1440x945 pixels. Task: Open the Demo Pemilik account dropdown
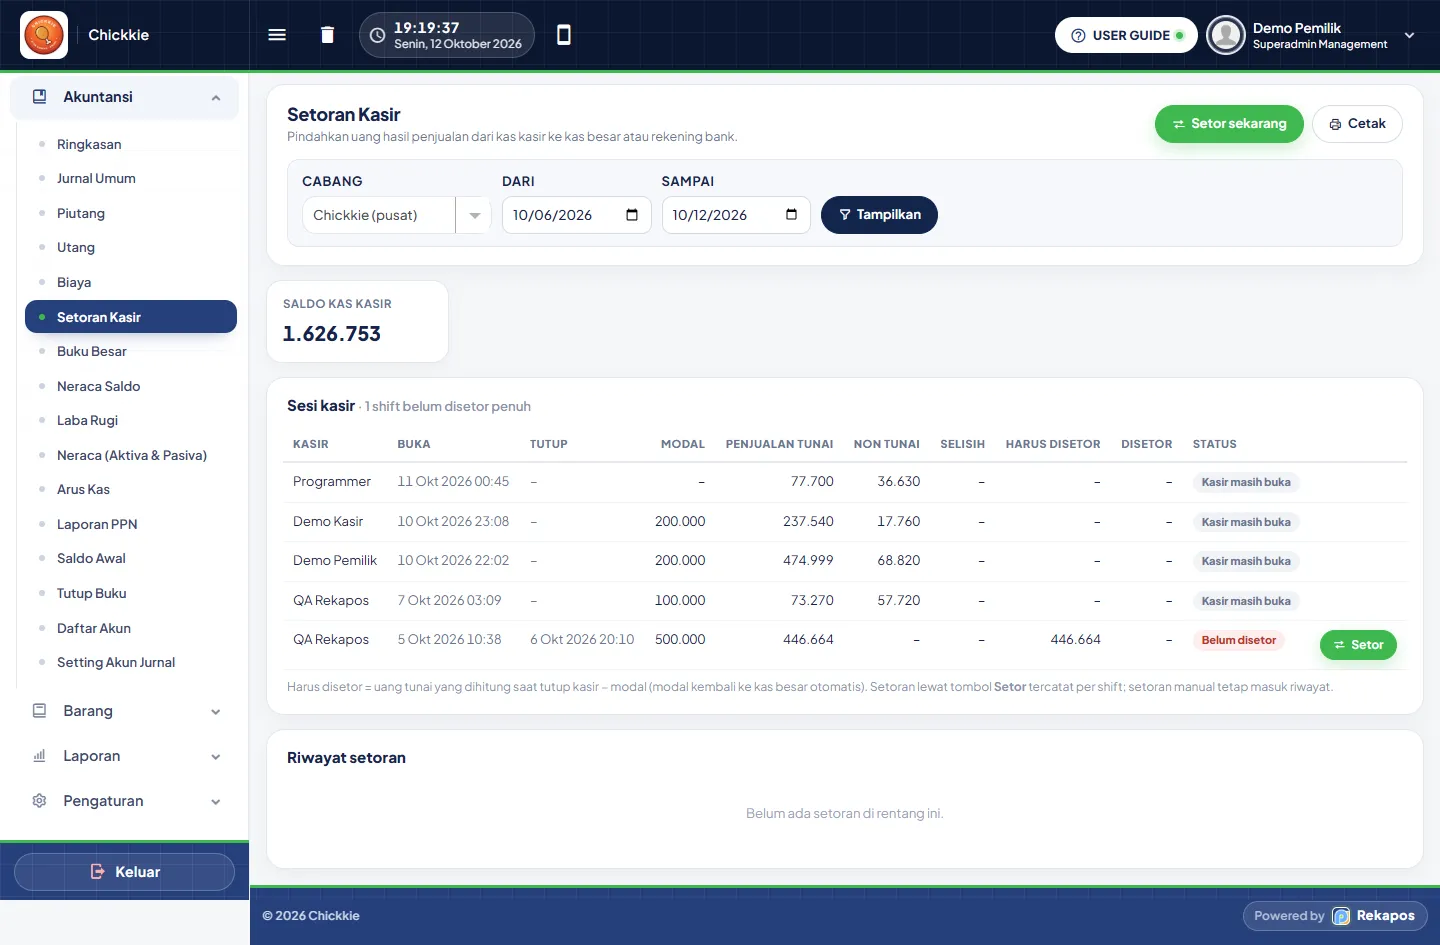1410,35
